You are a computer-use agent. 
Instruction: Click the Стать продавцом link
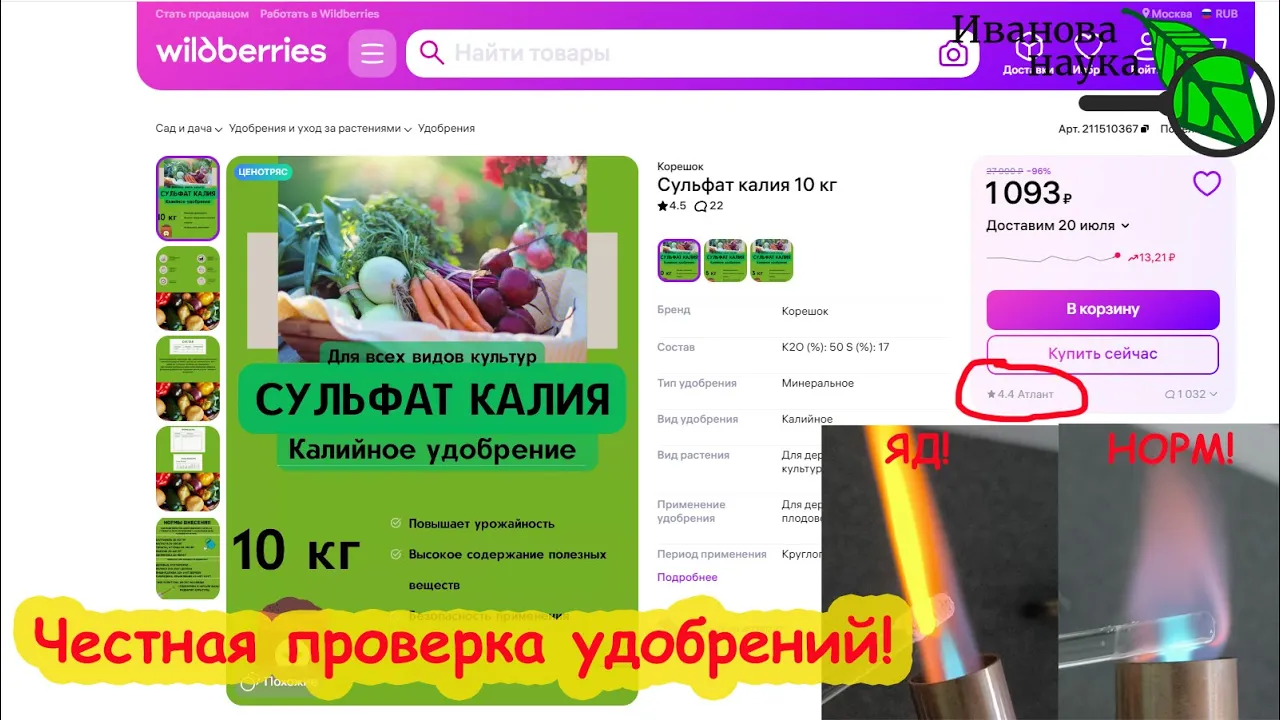(202, 14)
